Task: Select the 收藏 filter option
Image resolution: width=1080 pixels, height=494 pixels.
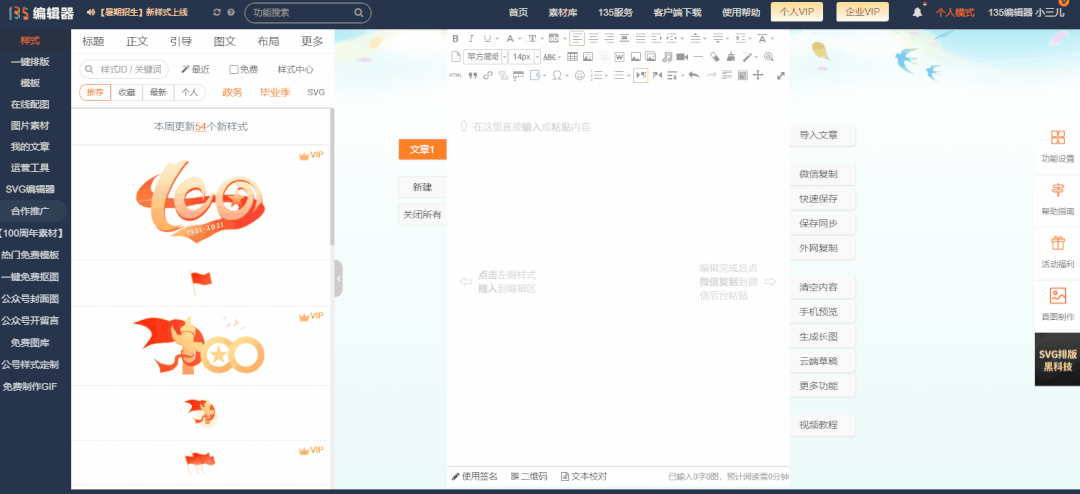Action: [127, 92]
